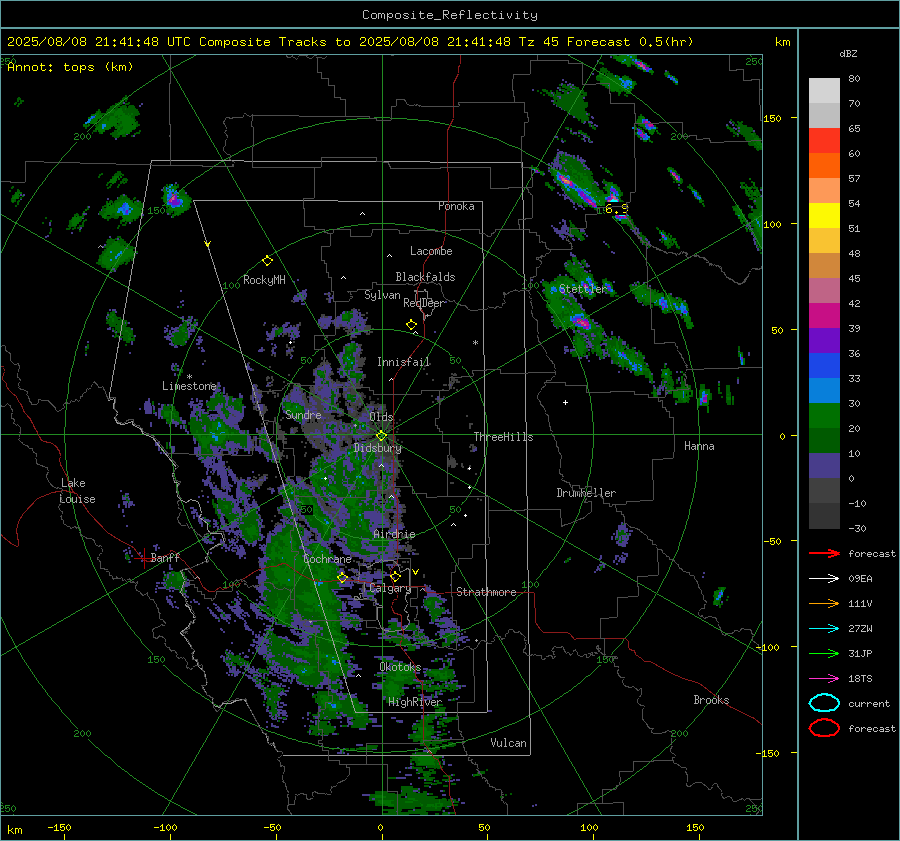This screenshot has width=900, height=841.
Task: Click the Sylvan label
Action: click(x=382, y=295)
